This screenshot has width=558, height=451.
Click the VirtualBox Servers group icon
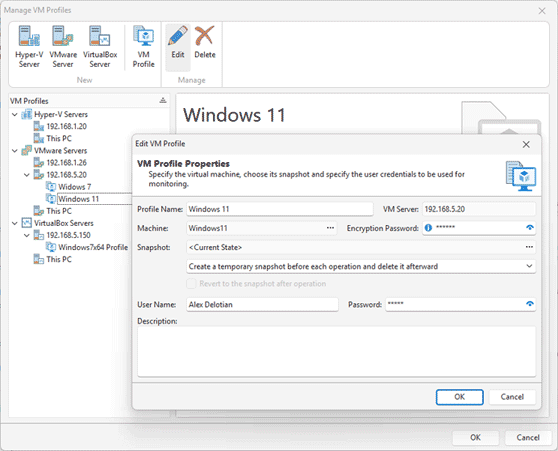tap(27, 223)
